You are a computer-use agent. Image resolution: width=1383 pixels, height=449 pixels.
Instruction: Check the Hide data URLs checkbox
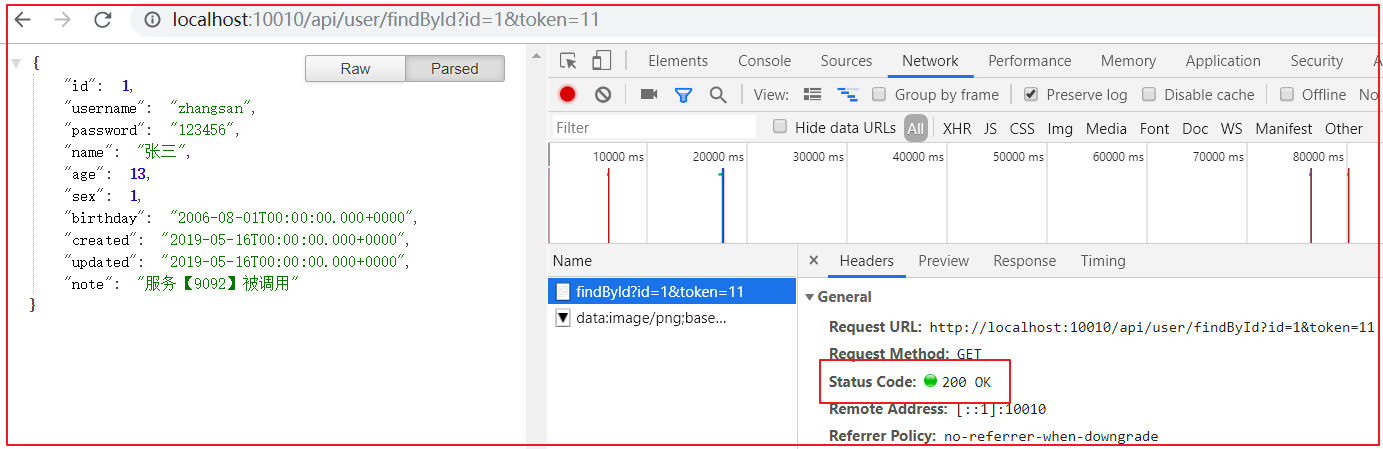click(780, 127)
